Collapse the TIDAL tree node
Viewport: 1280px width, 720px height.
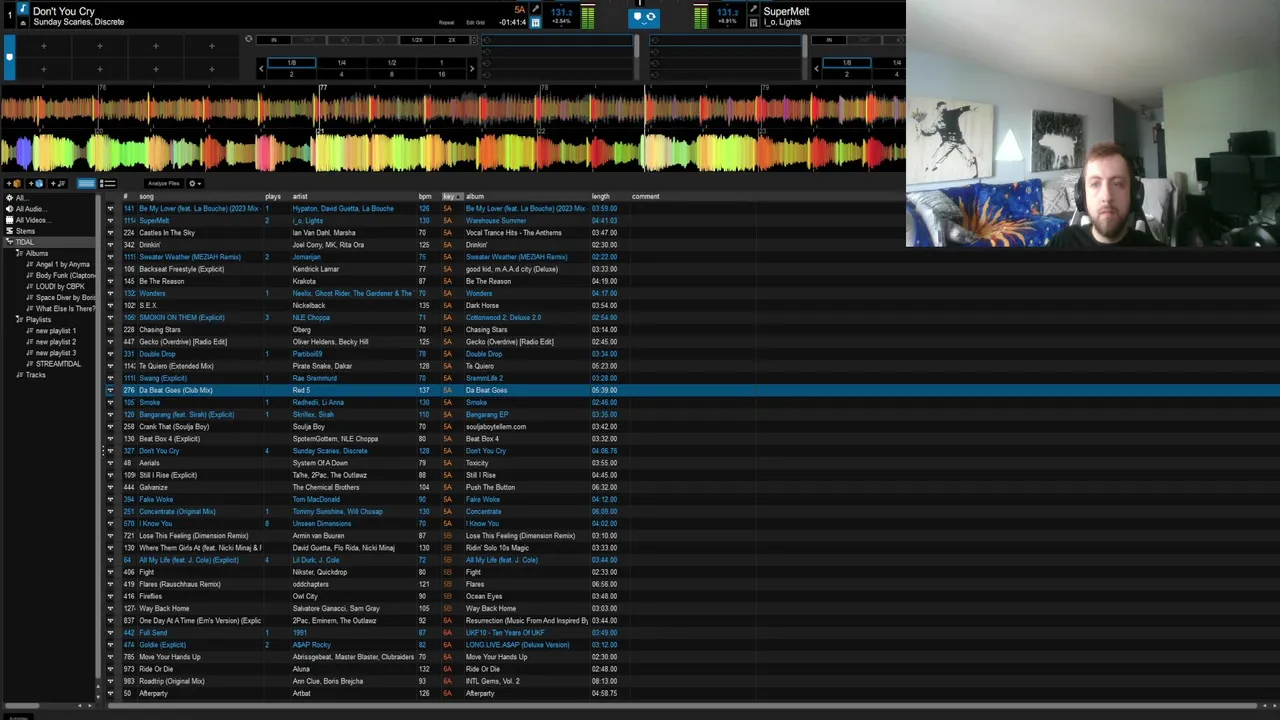tap(9, 242)
